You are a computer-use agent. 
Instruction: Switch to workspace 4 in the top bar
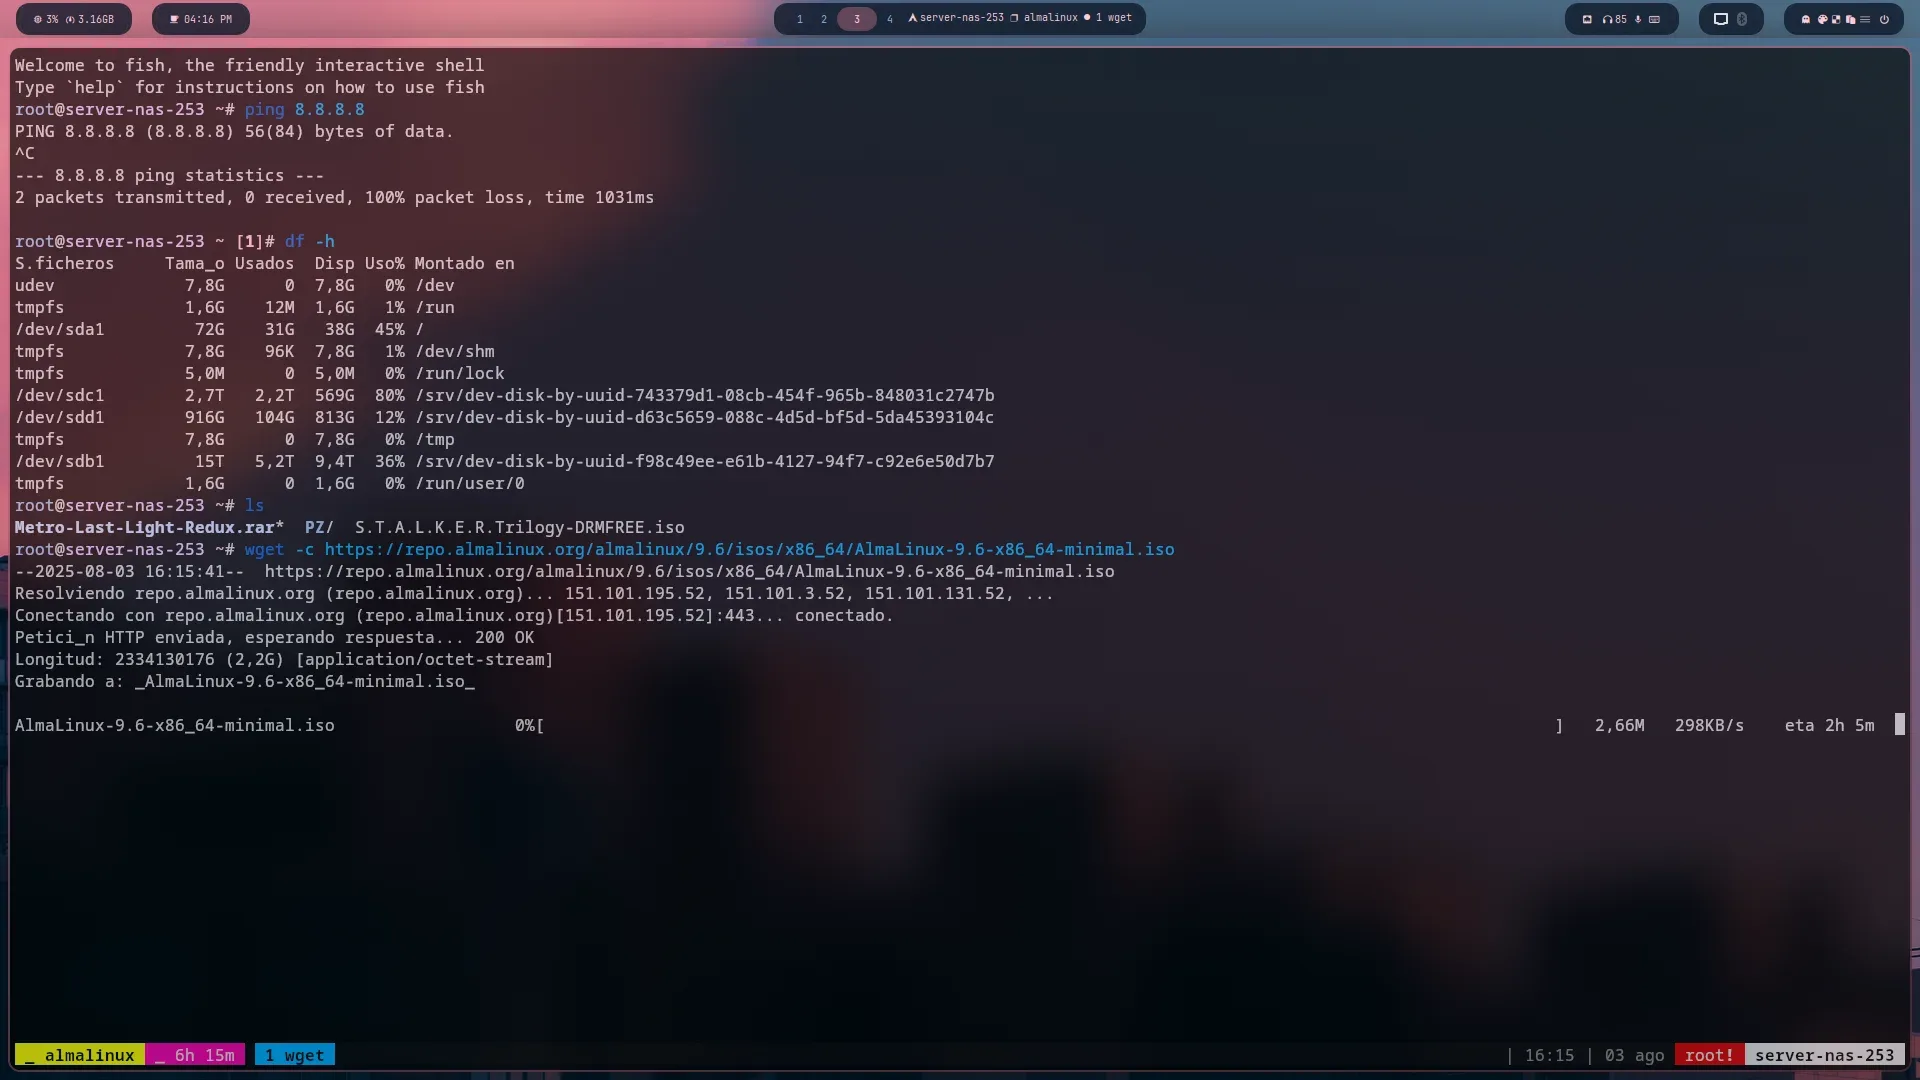tap(890, 19)
